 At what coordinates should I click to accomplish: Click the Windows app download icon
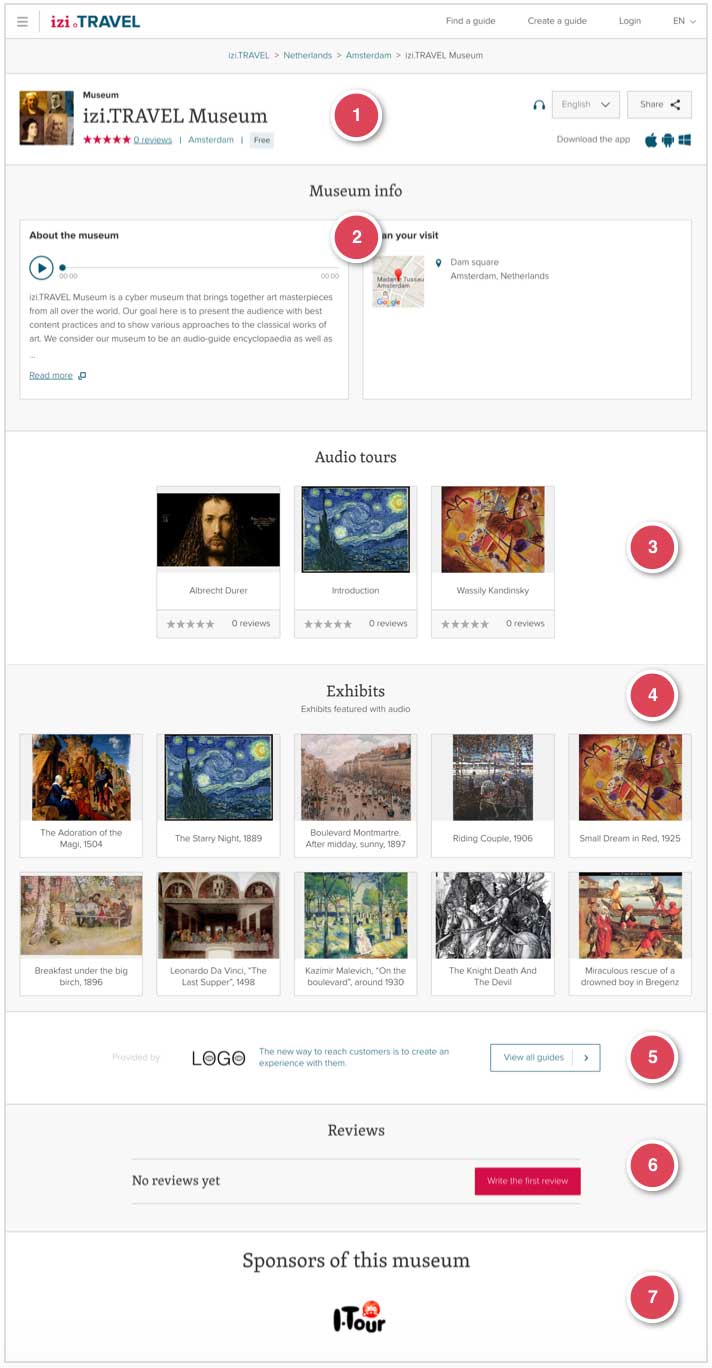click(685, 140)
